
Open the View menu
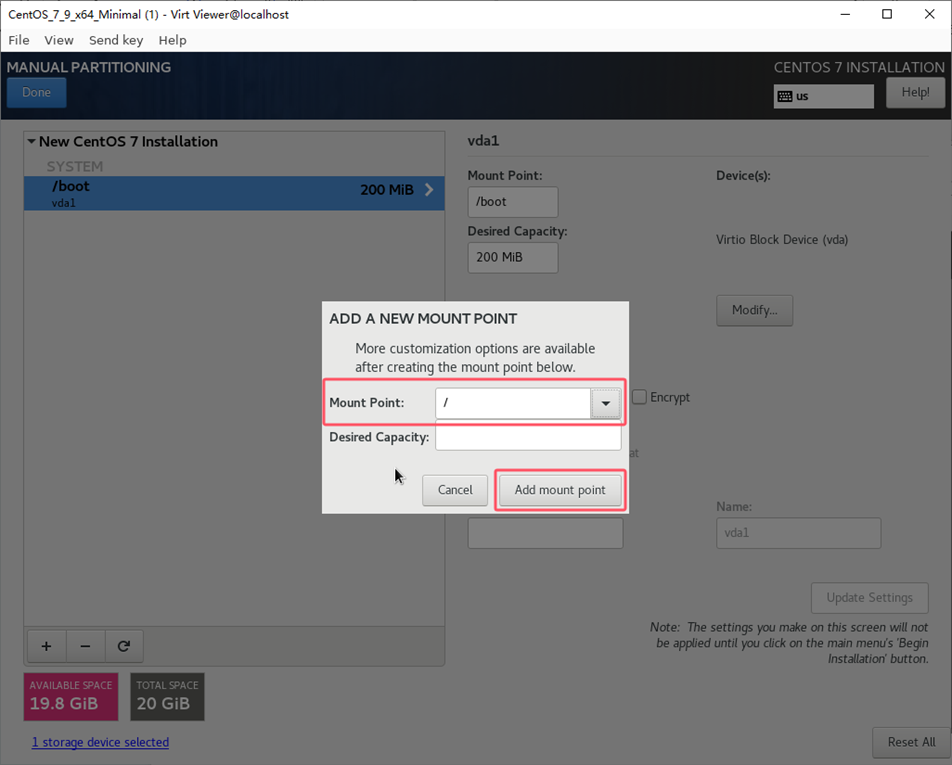pyautogui.click(x=59, y=40)
